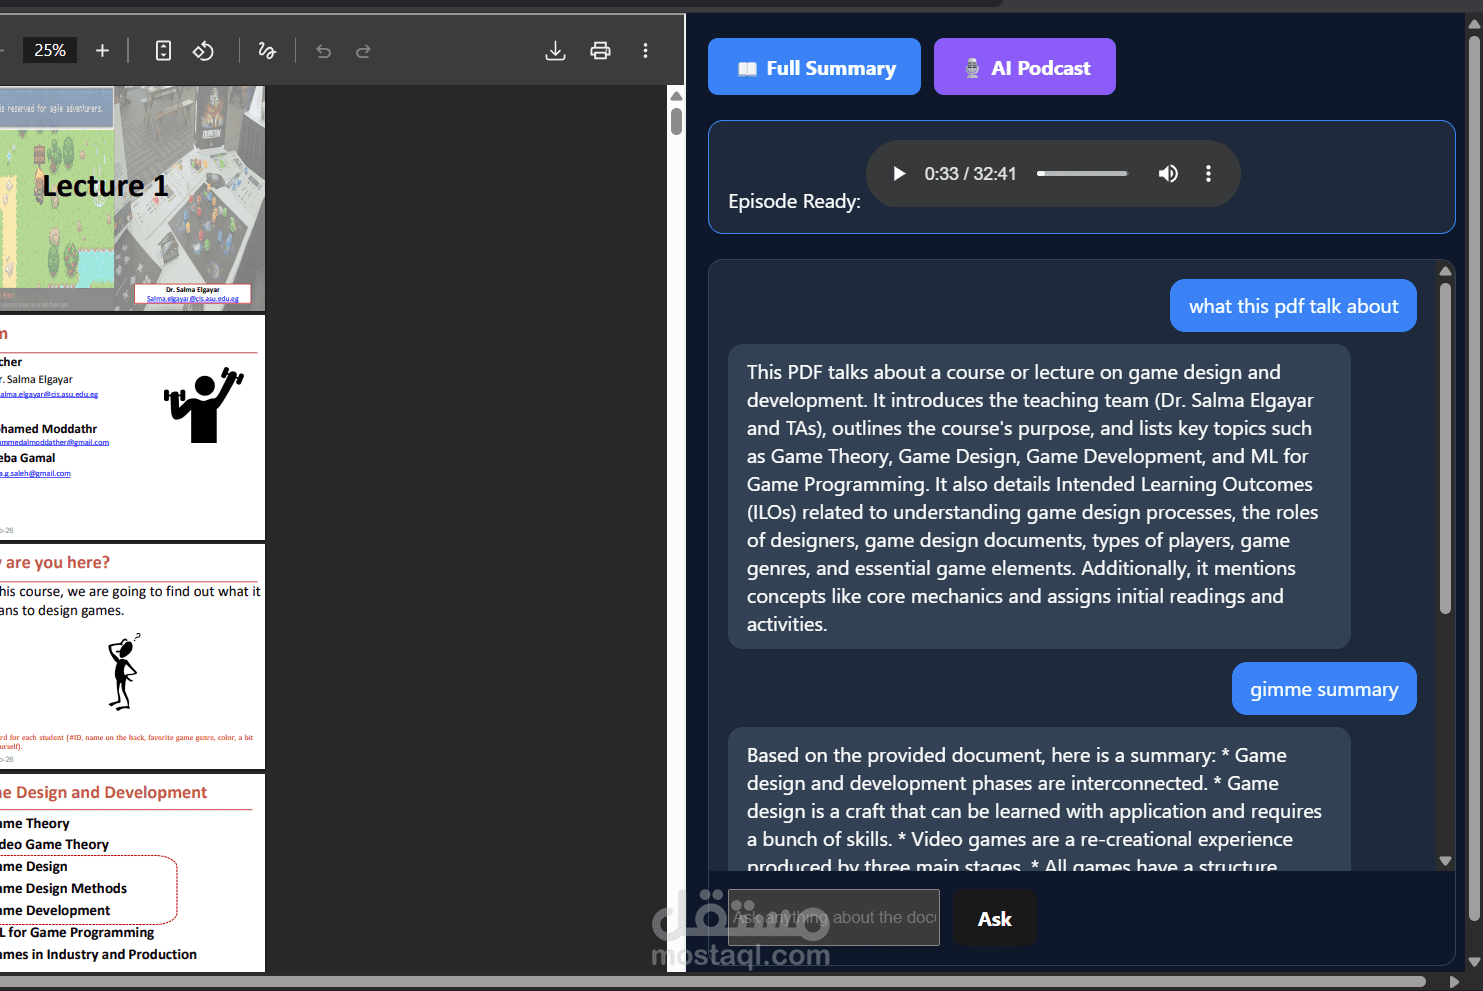Click the document question input field
The height and width of the screenshot is (991, 1483).
834,917
